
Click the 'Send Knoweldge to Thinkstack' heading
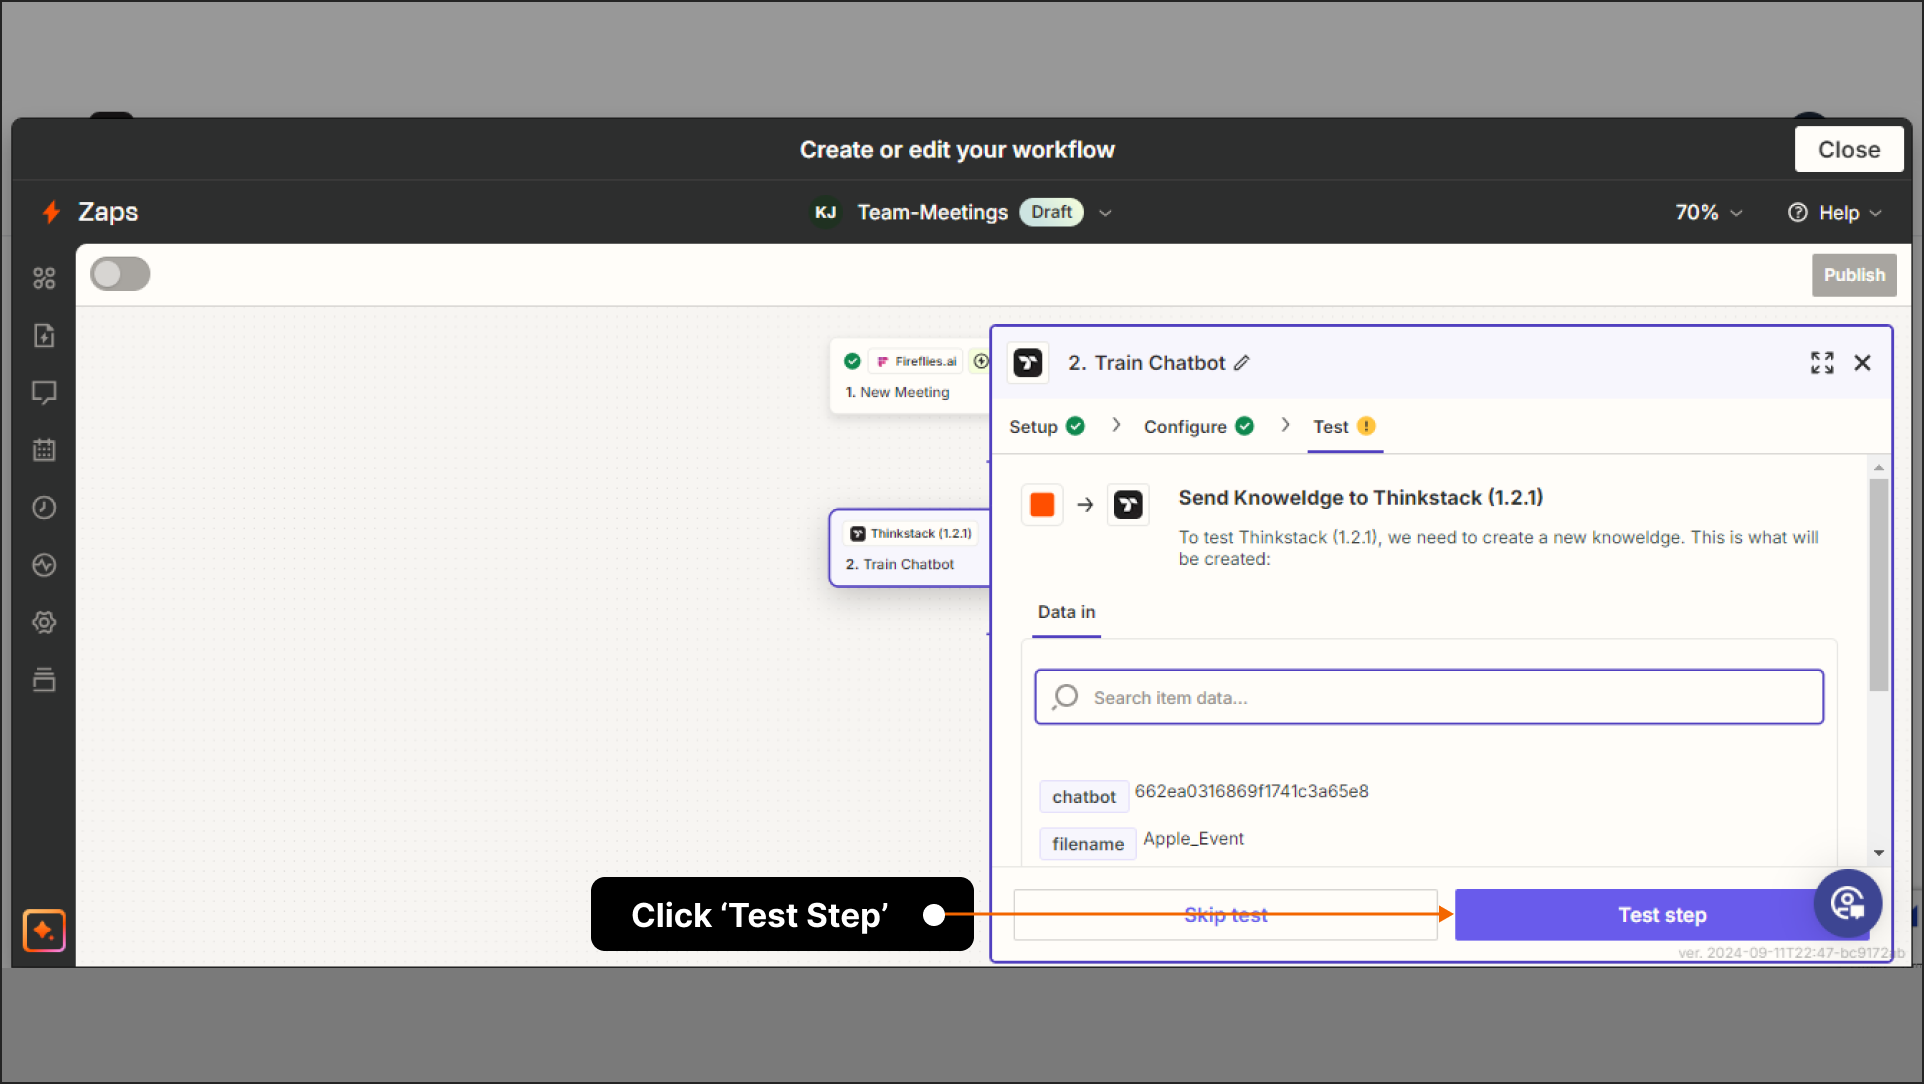point(1360,498)
